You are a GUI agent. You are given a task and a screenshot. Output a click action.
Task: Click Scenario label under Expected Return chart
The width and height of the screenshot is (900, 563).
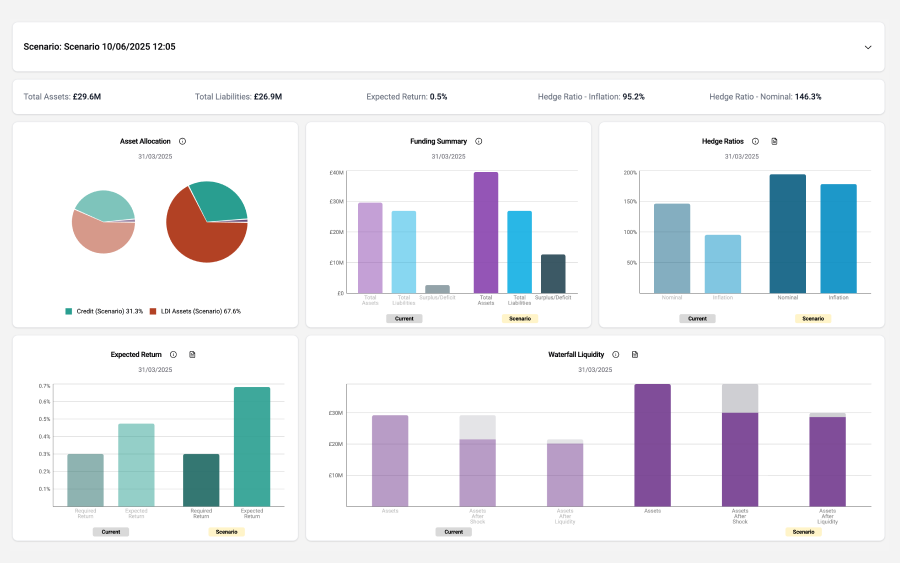coord(227,532)
